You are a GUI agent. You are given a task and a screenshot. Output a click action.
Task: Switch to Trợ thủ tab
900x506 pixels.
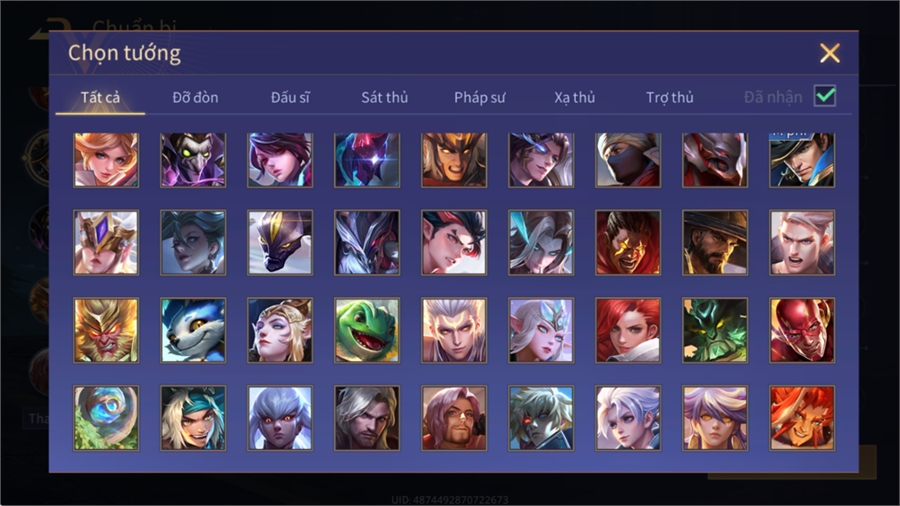670,98
